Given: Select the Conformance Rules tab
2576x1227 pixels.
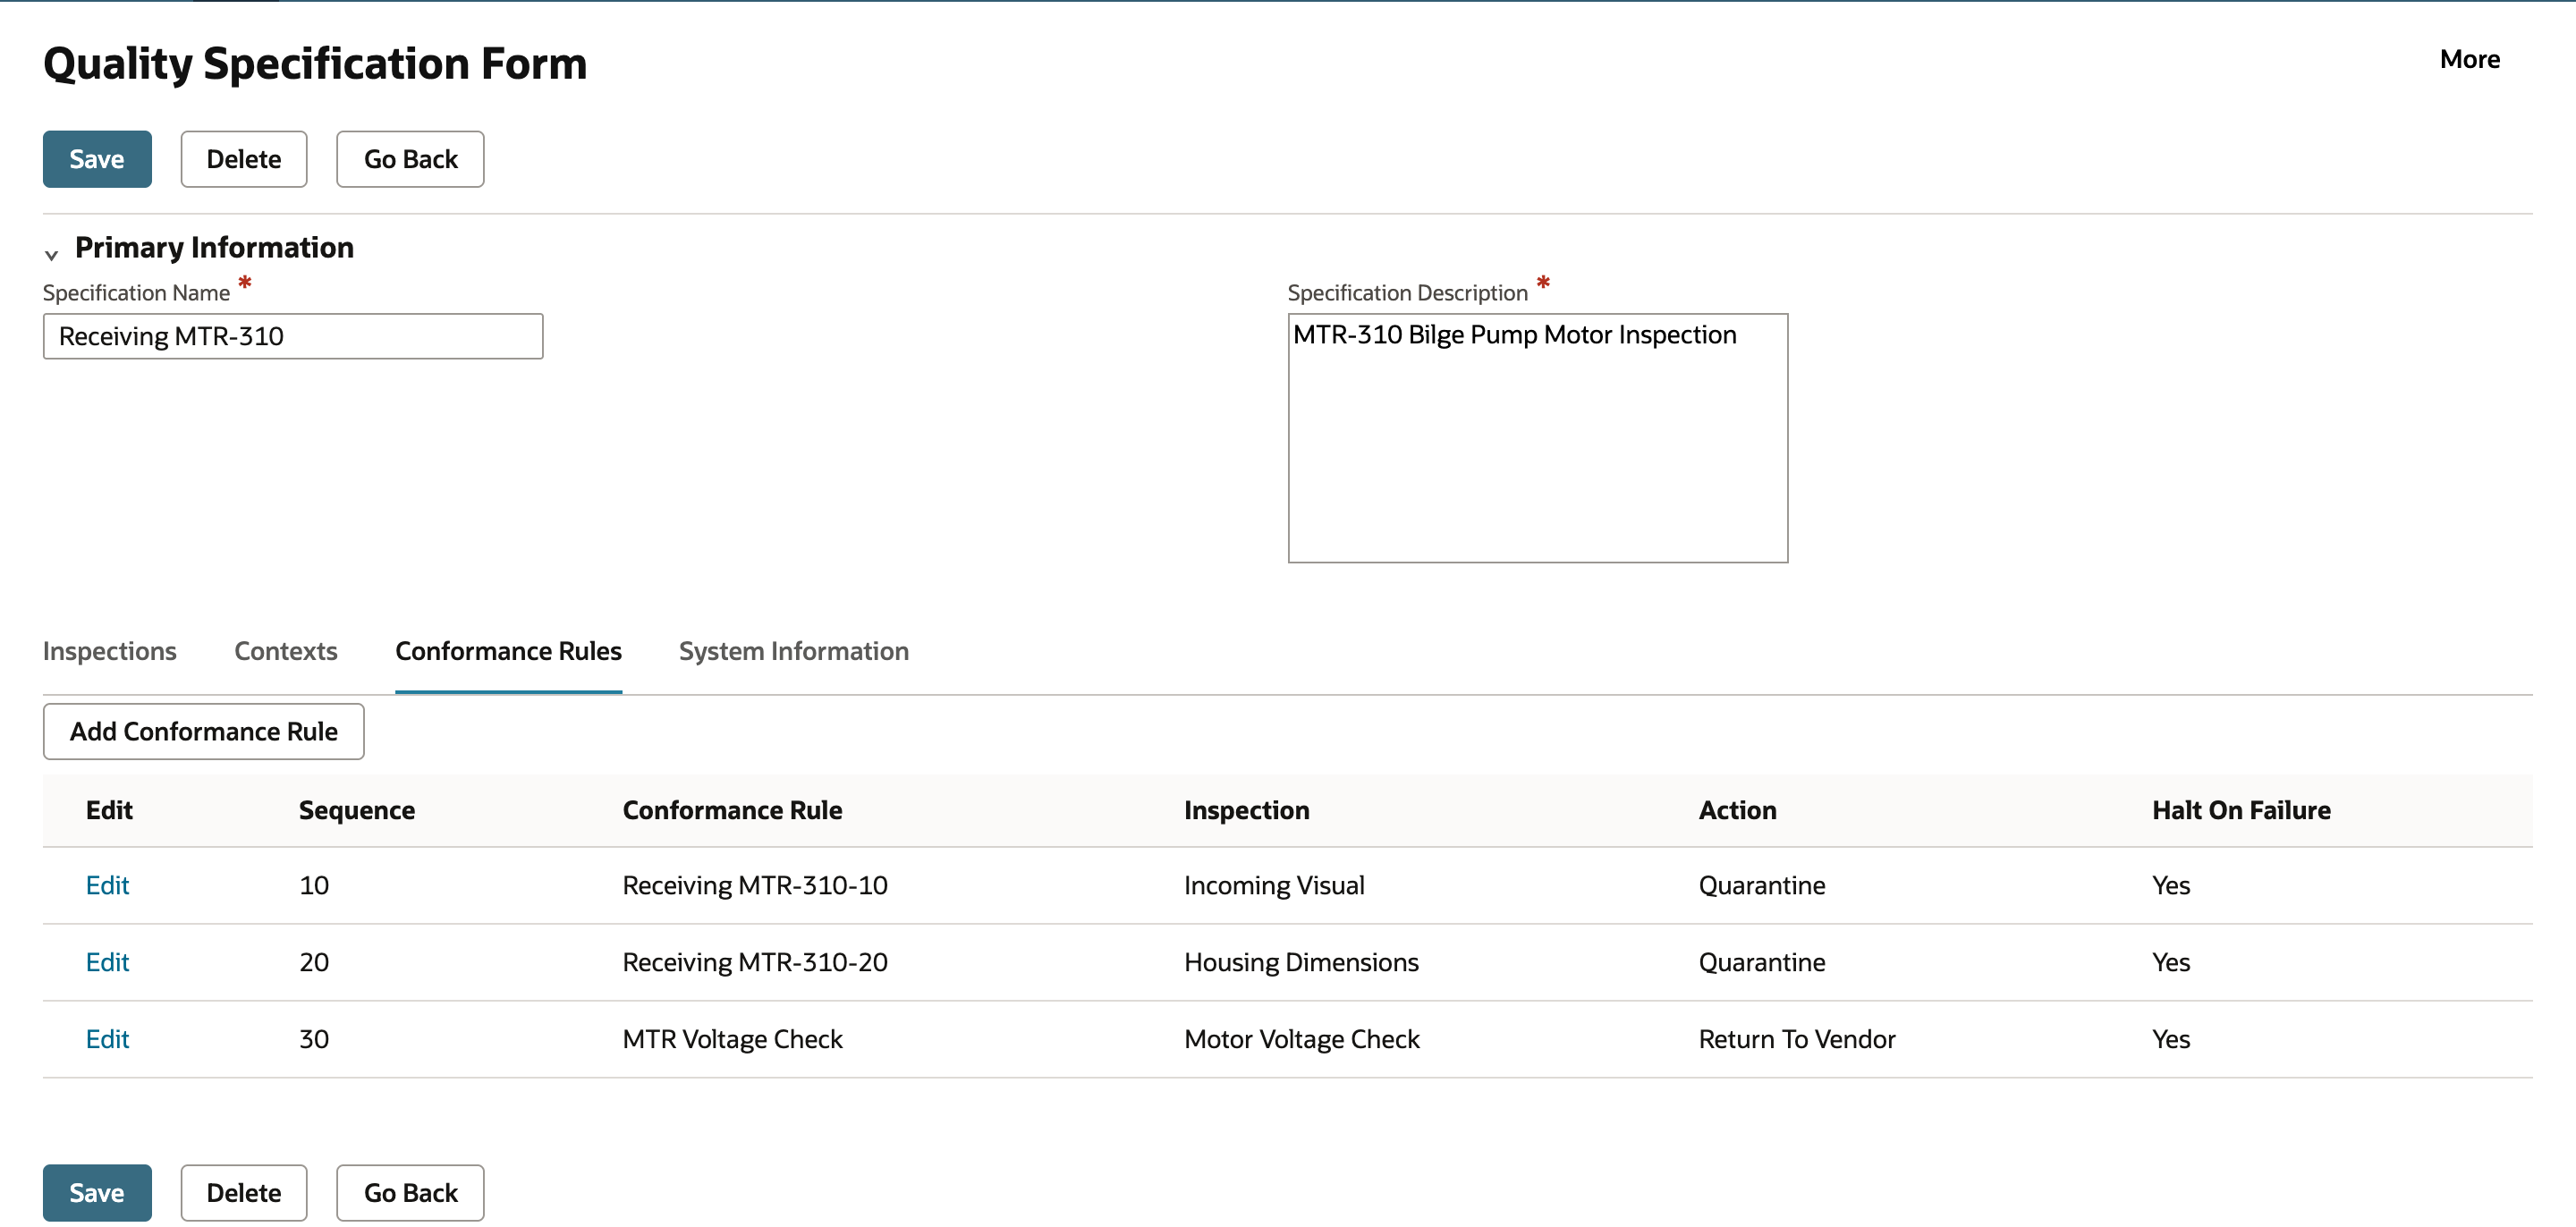Looking at the screenshot, I should (508, 651).
